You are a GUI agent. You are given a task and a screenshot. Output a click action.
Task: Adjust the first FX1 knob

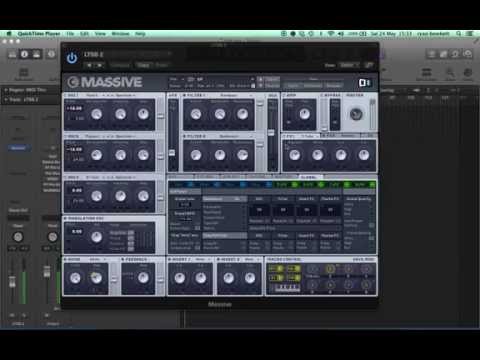(295, 155)
